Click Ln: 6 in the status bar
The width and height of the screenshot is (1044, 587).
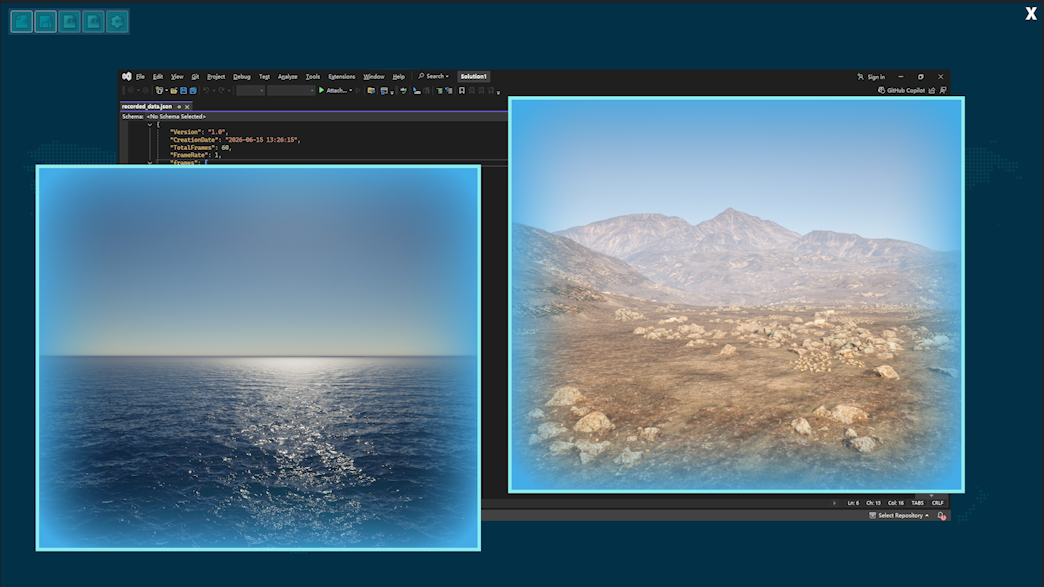click(x=853, y=503)
